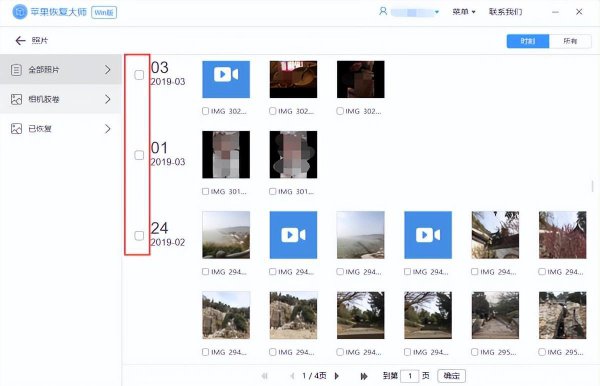Go to the next page arrow
600x386 pixels.
click(x=337, y=376)
